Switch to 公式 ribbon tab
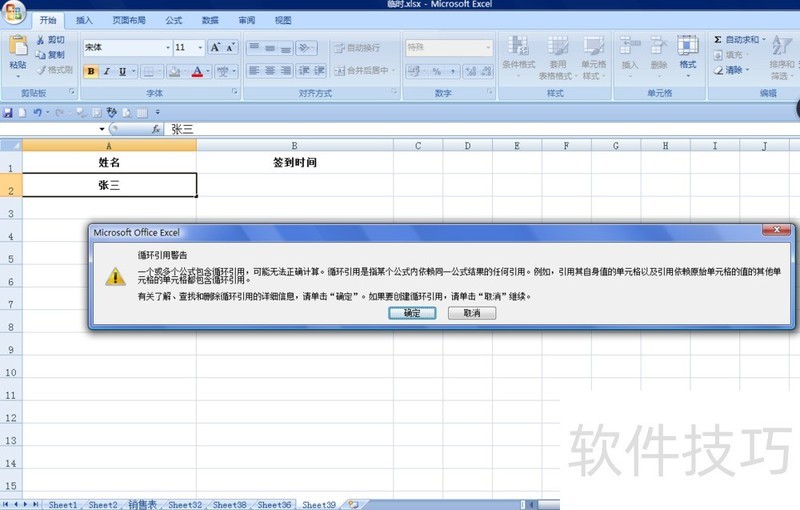Screen dimensions: 800x510 173,20
